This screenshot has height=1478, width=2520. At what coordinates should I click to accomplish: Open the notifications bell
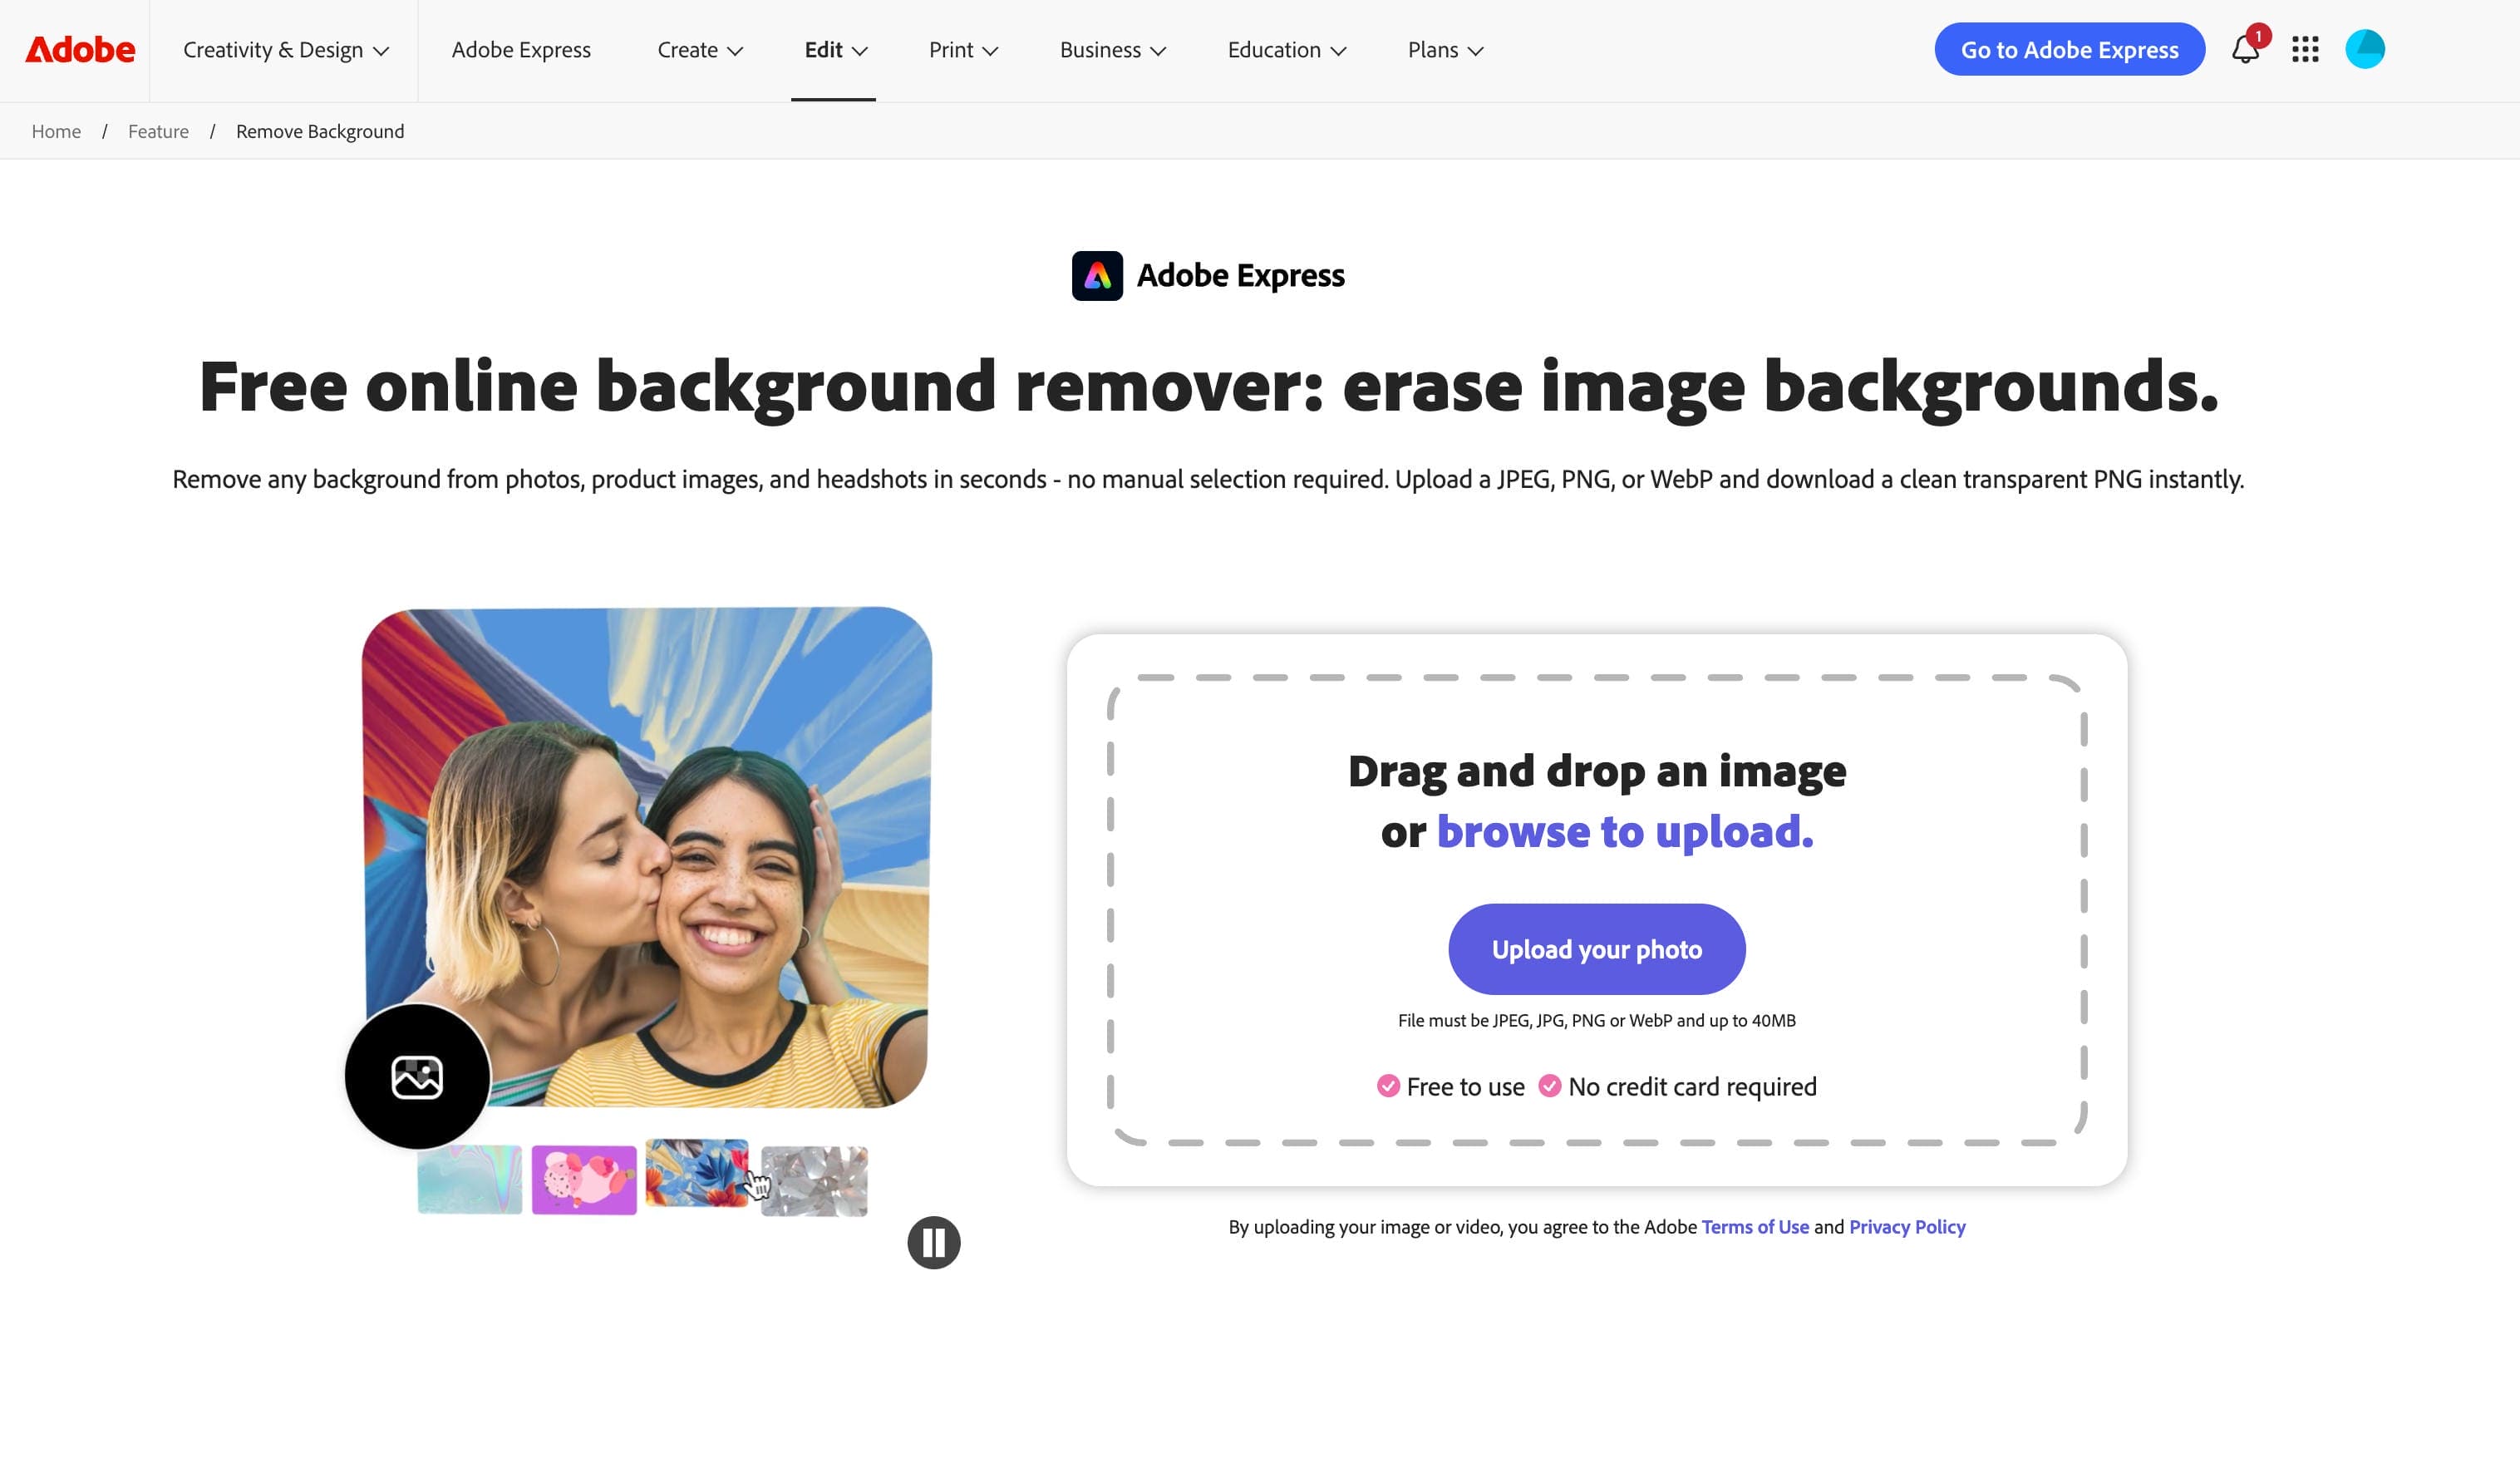[x=2245, y=49]
